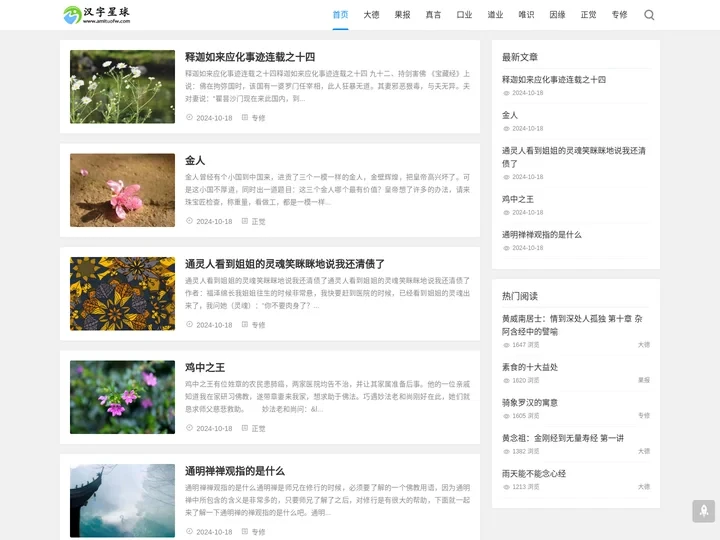Click the eye icon beside 1647 浏览
The width and height of the screenshot is (720, 540).
pos(506,345)
